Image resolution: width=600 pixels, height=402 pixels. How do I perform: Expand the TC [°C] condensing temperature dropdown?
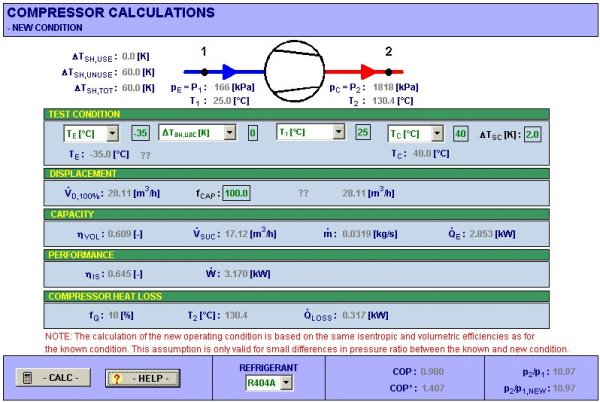point(414,133)
